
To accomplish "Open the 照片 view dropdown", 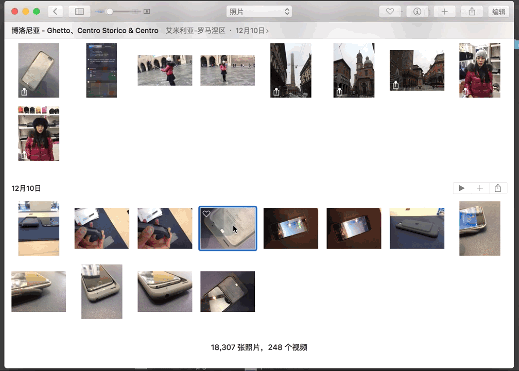I will tap(259, 12).
